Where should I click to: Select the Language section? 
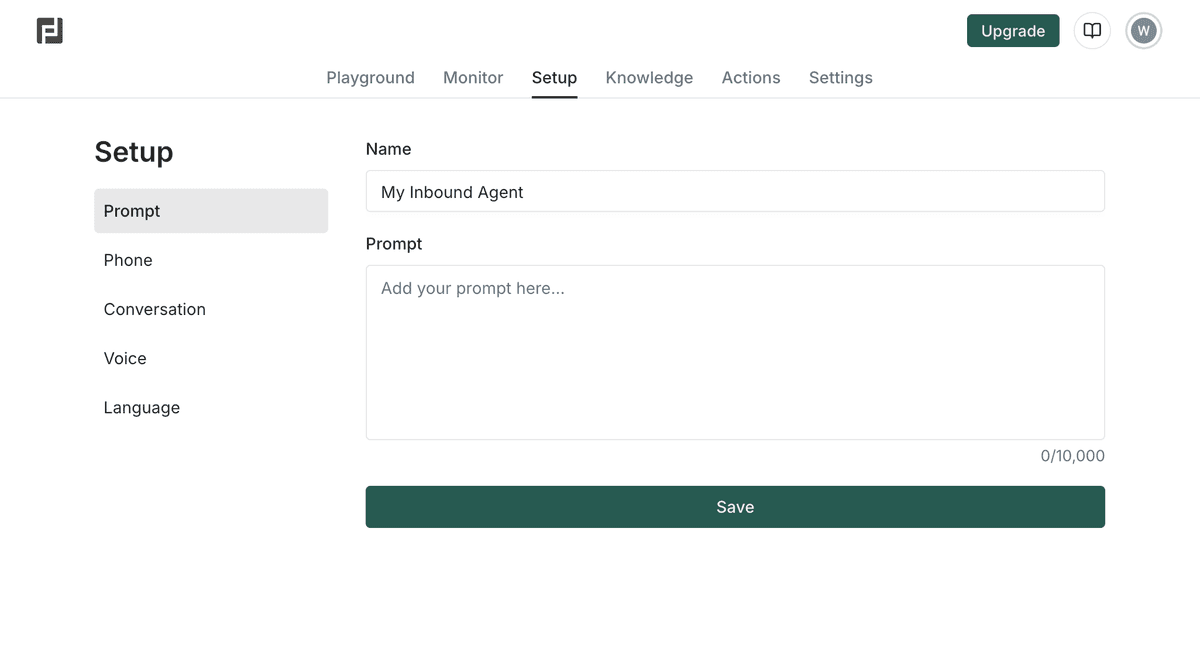pos(141,407)
